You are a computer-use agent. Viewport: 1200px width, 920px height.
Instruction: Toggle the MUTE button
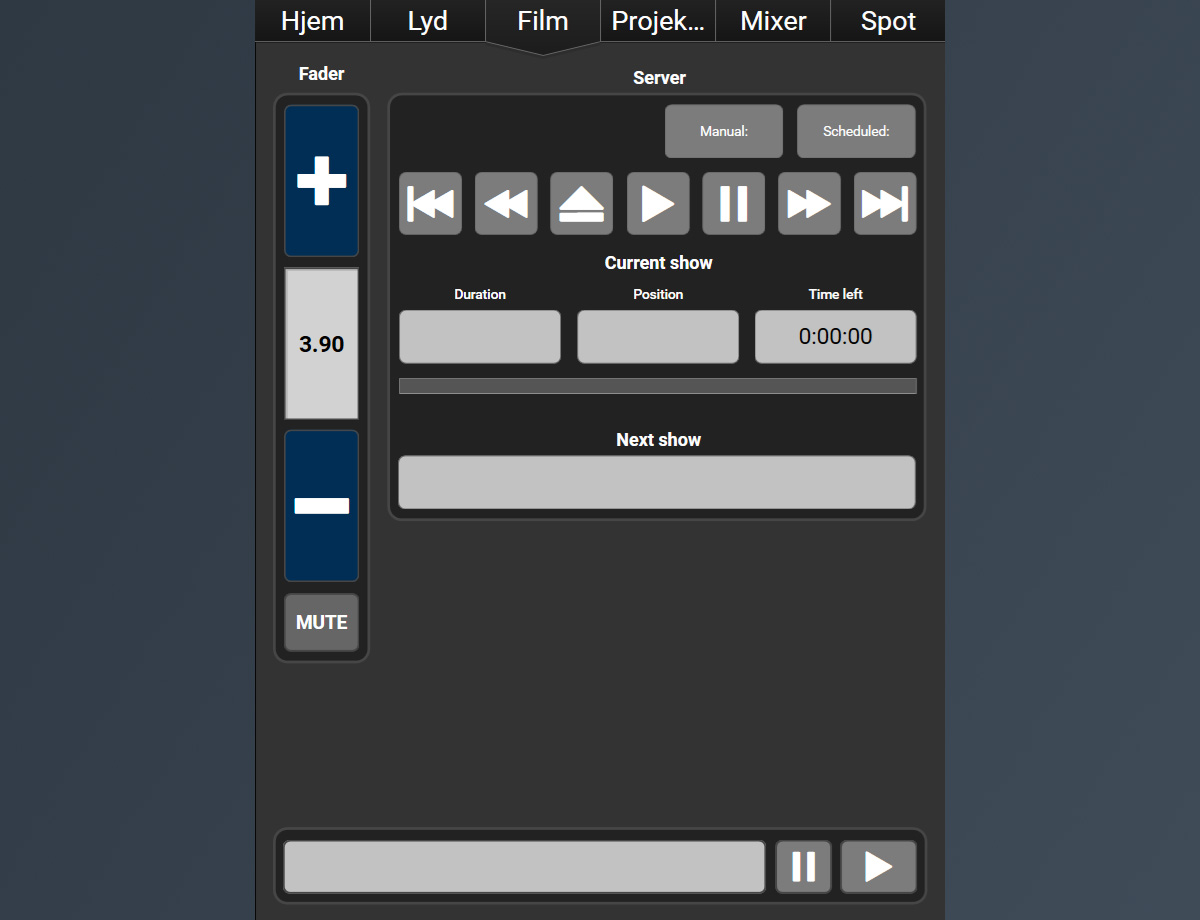(321, 622)
